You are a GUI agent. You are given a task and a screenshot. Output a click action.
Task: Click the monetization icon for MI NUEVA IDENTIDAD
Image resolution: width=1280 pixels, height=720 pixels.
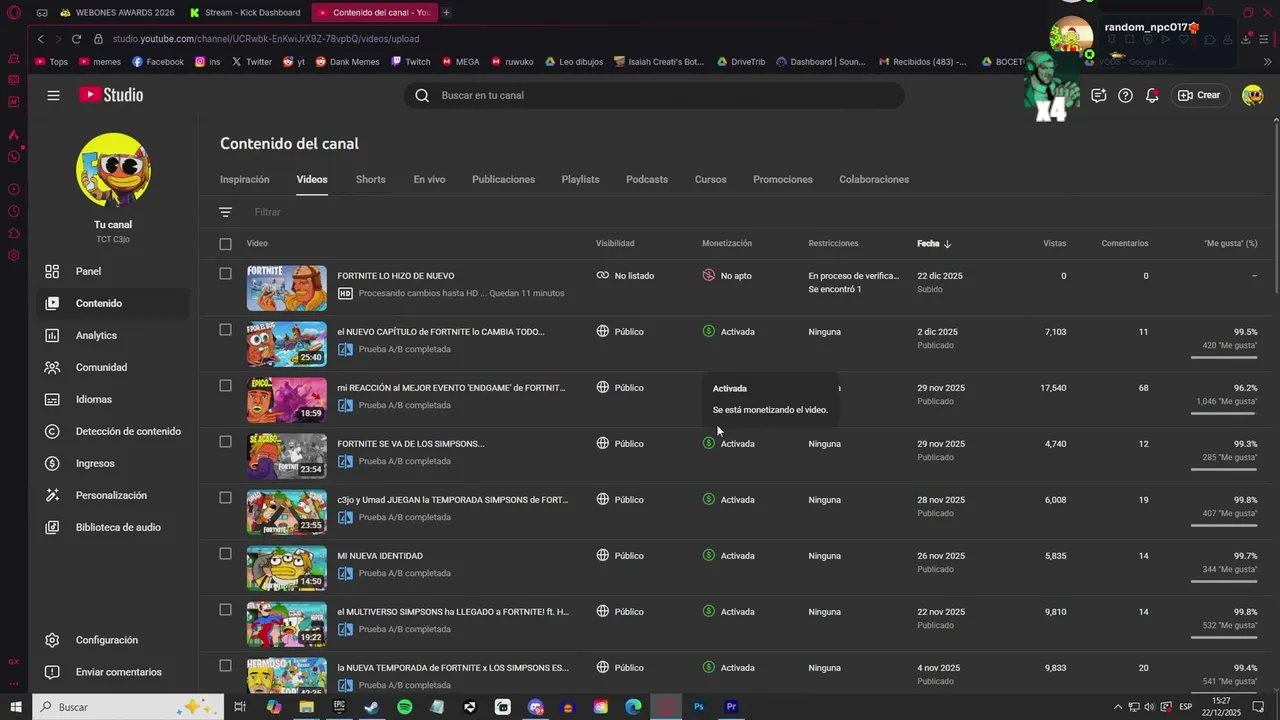[709, 555]
